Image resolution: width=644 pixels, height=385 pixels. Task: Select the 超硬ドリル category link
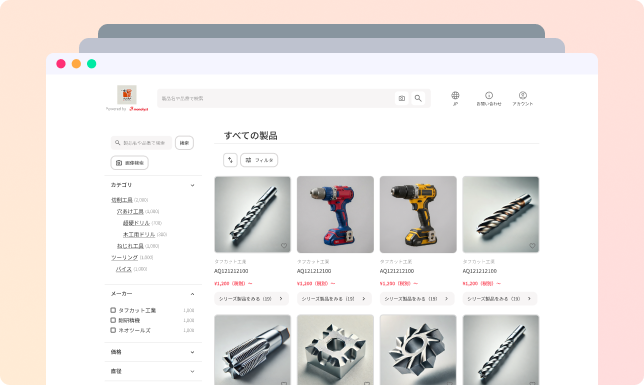click(x=136, y=223)
